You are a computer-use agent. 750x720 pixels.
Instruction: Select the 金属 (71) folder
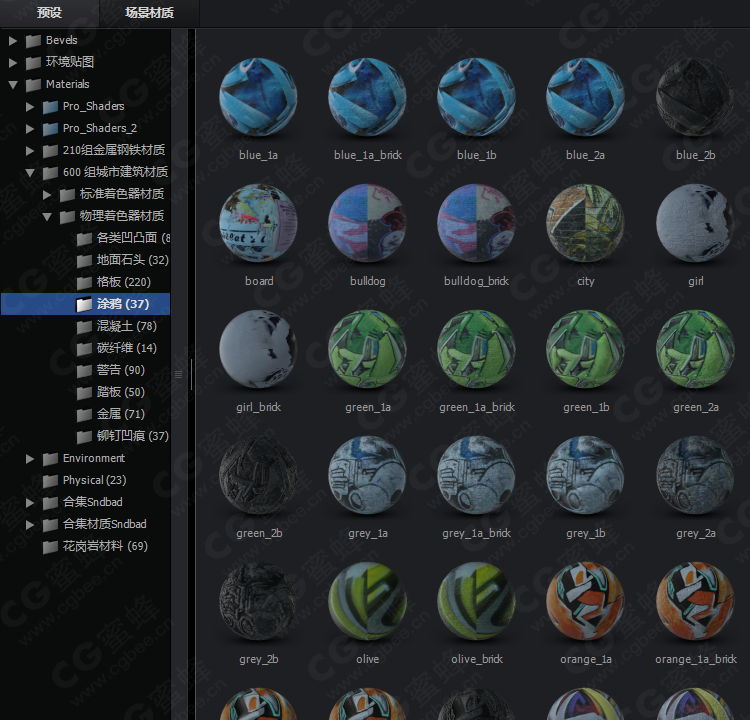111,414
